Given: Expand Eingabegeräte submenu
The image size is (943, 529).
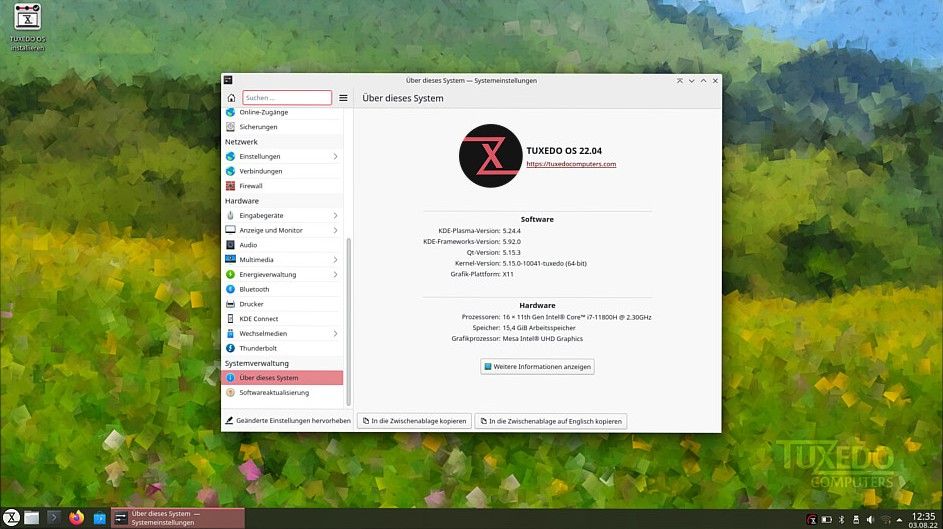Looking at the screenshot, I should click(335, 215).
